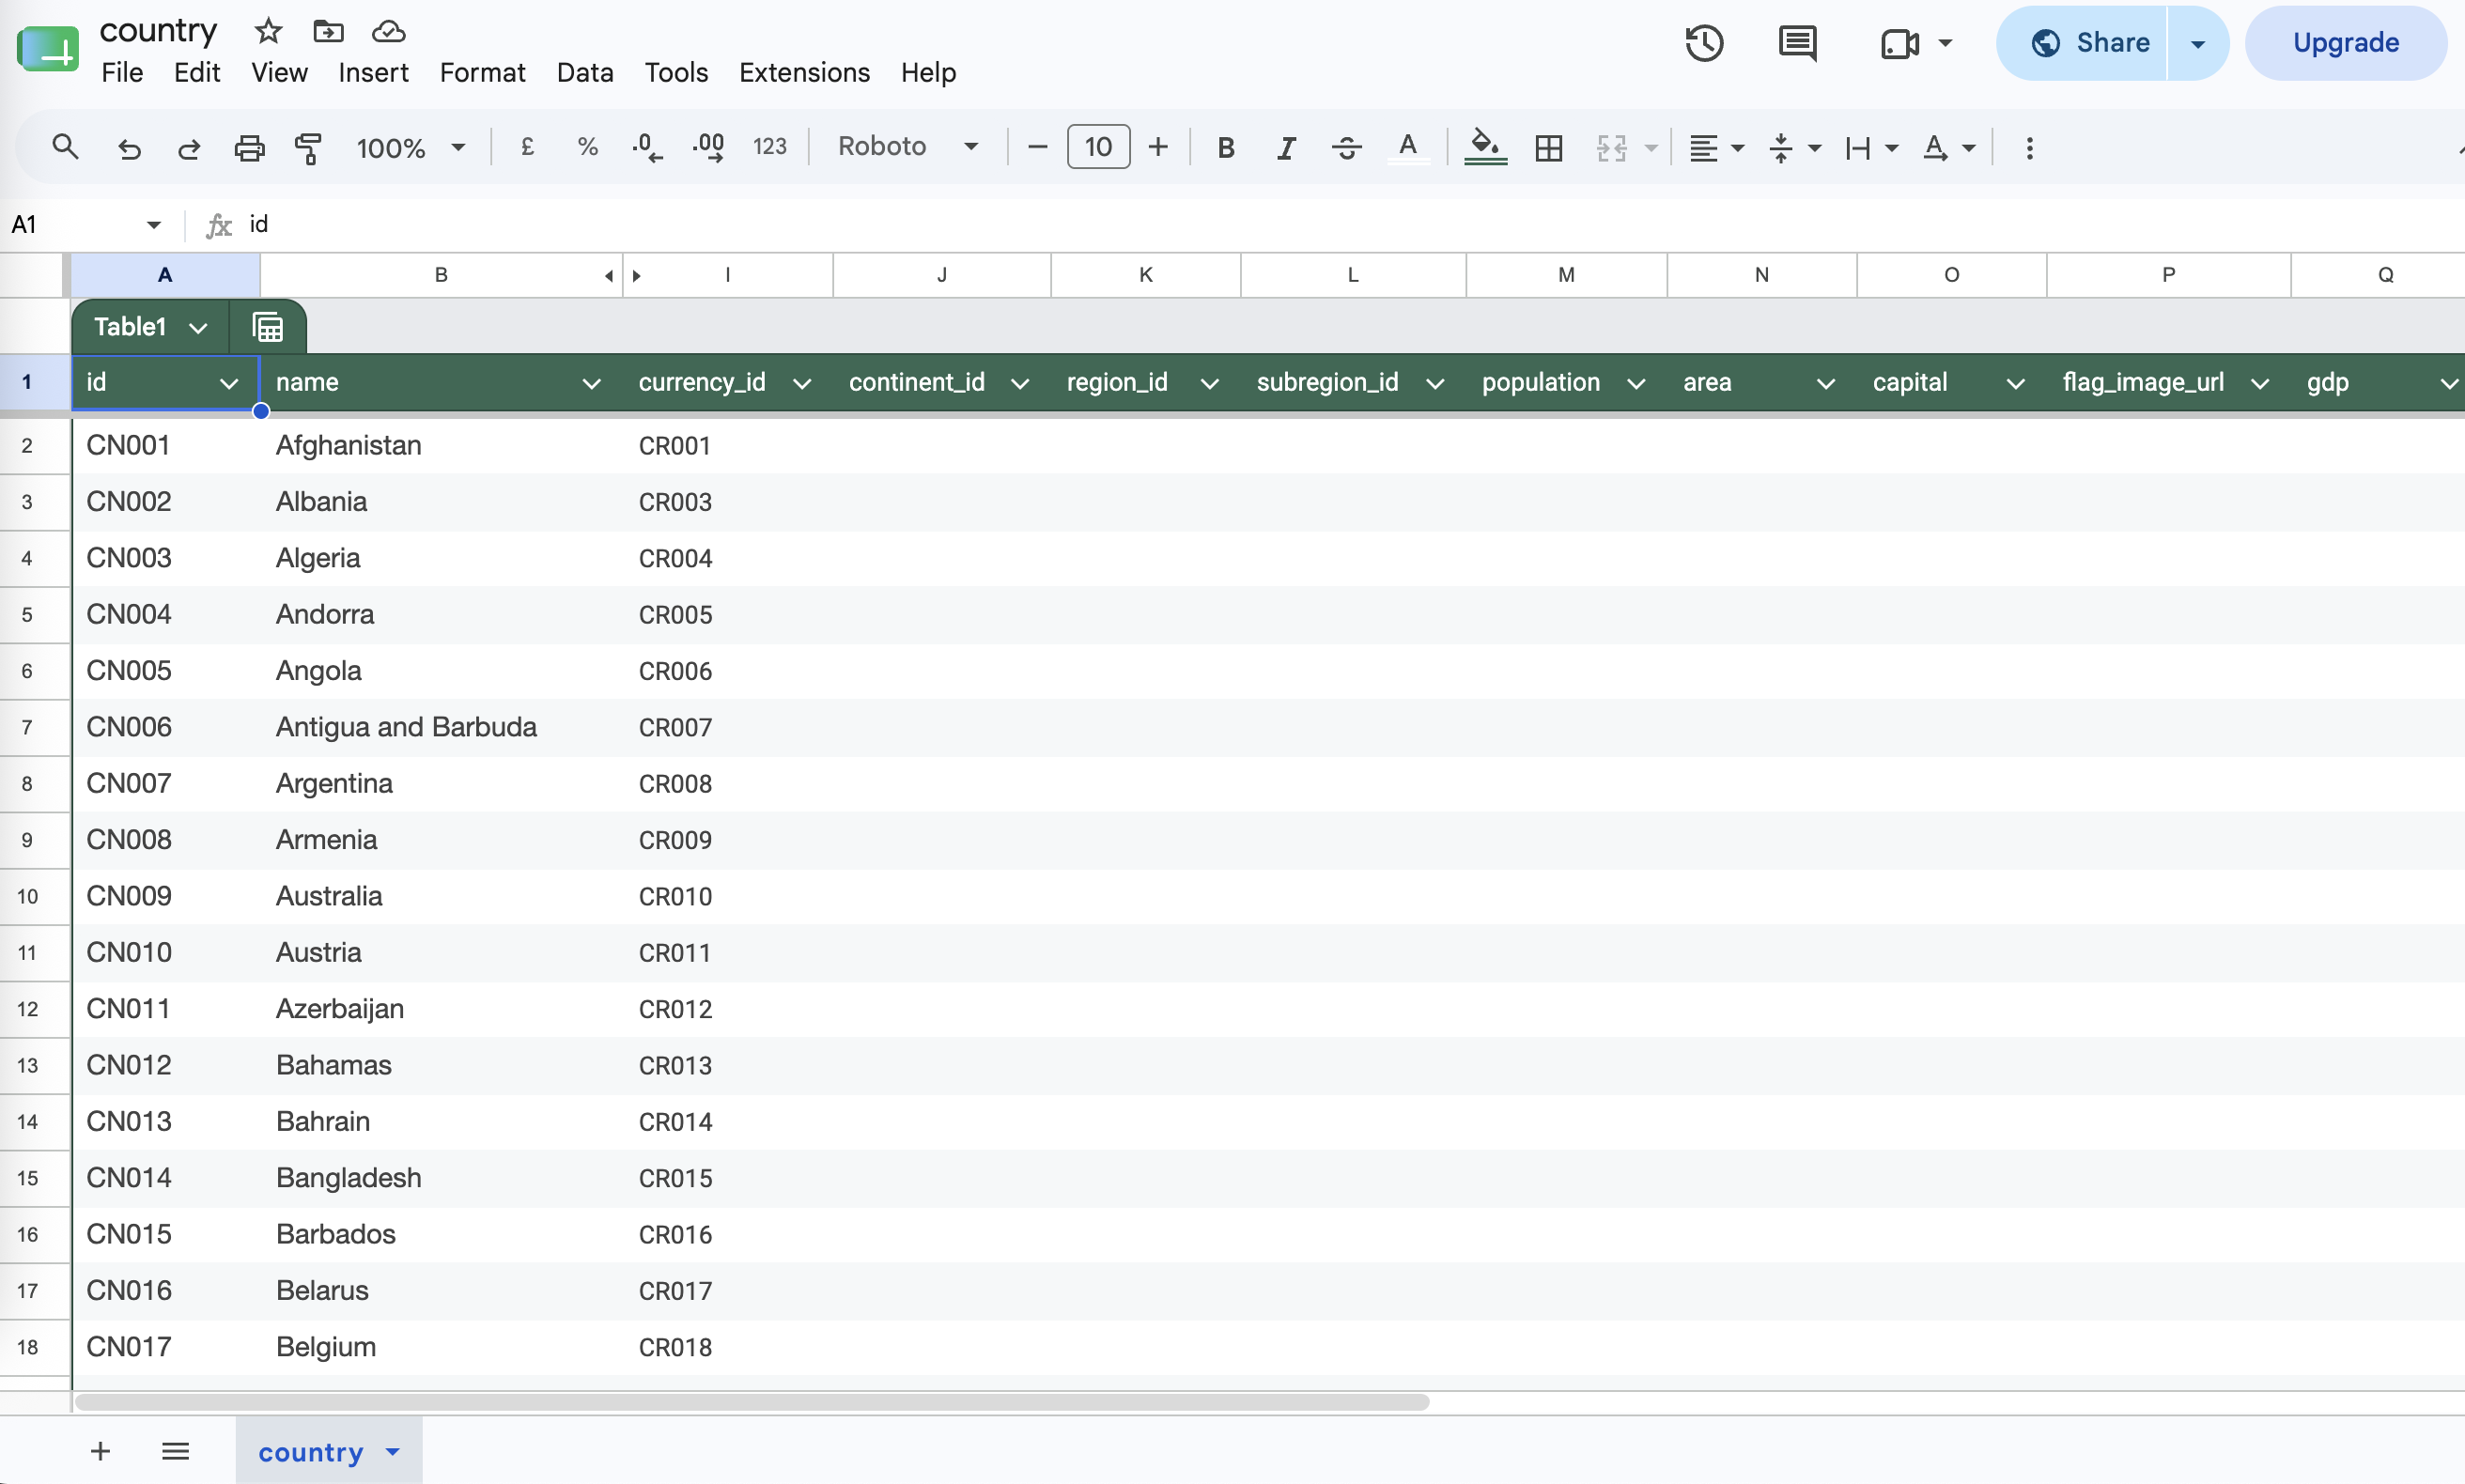Expand the Table1 name dropdown
Viewport: 2465px width, 1484px height.
198,327
